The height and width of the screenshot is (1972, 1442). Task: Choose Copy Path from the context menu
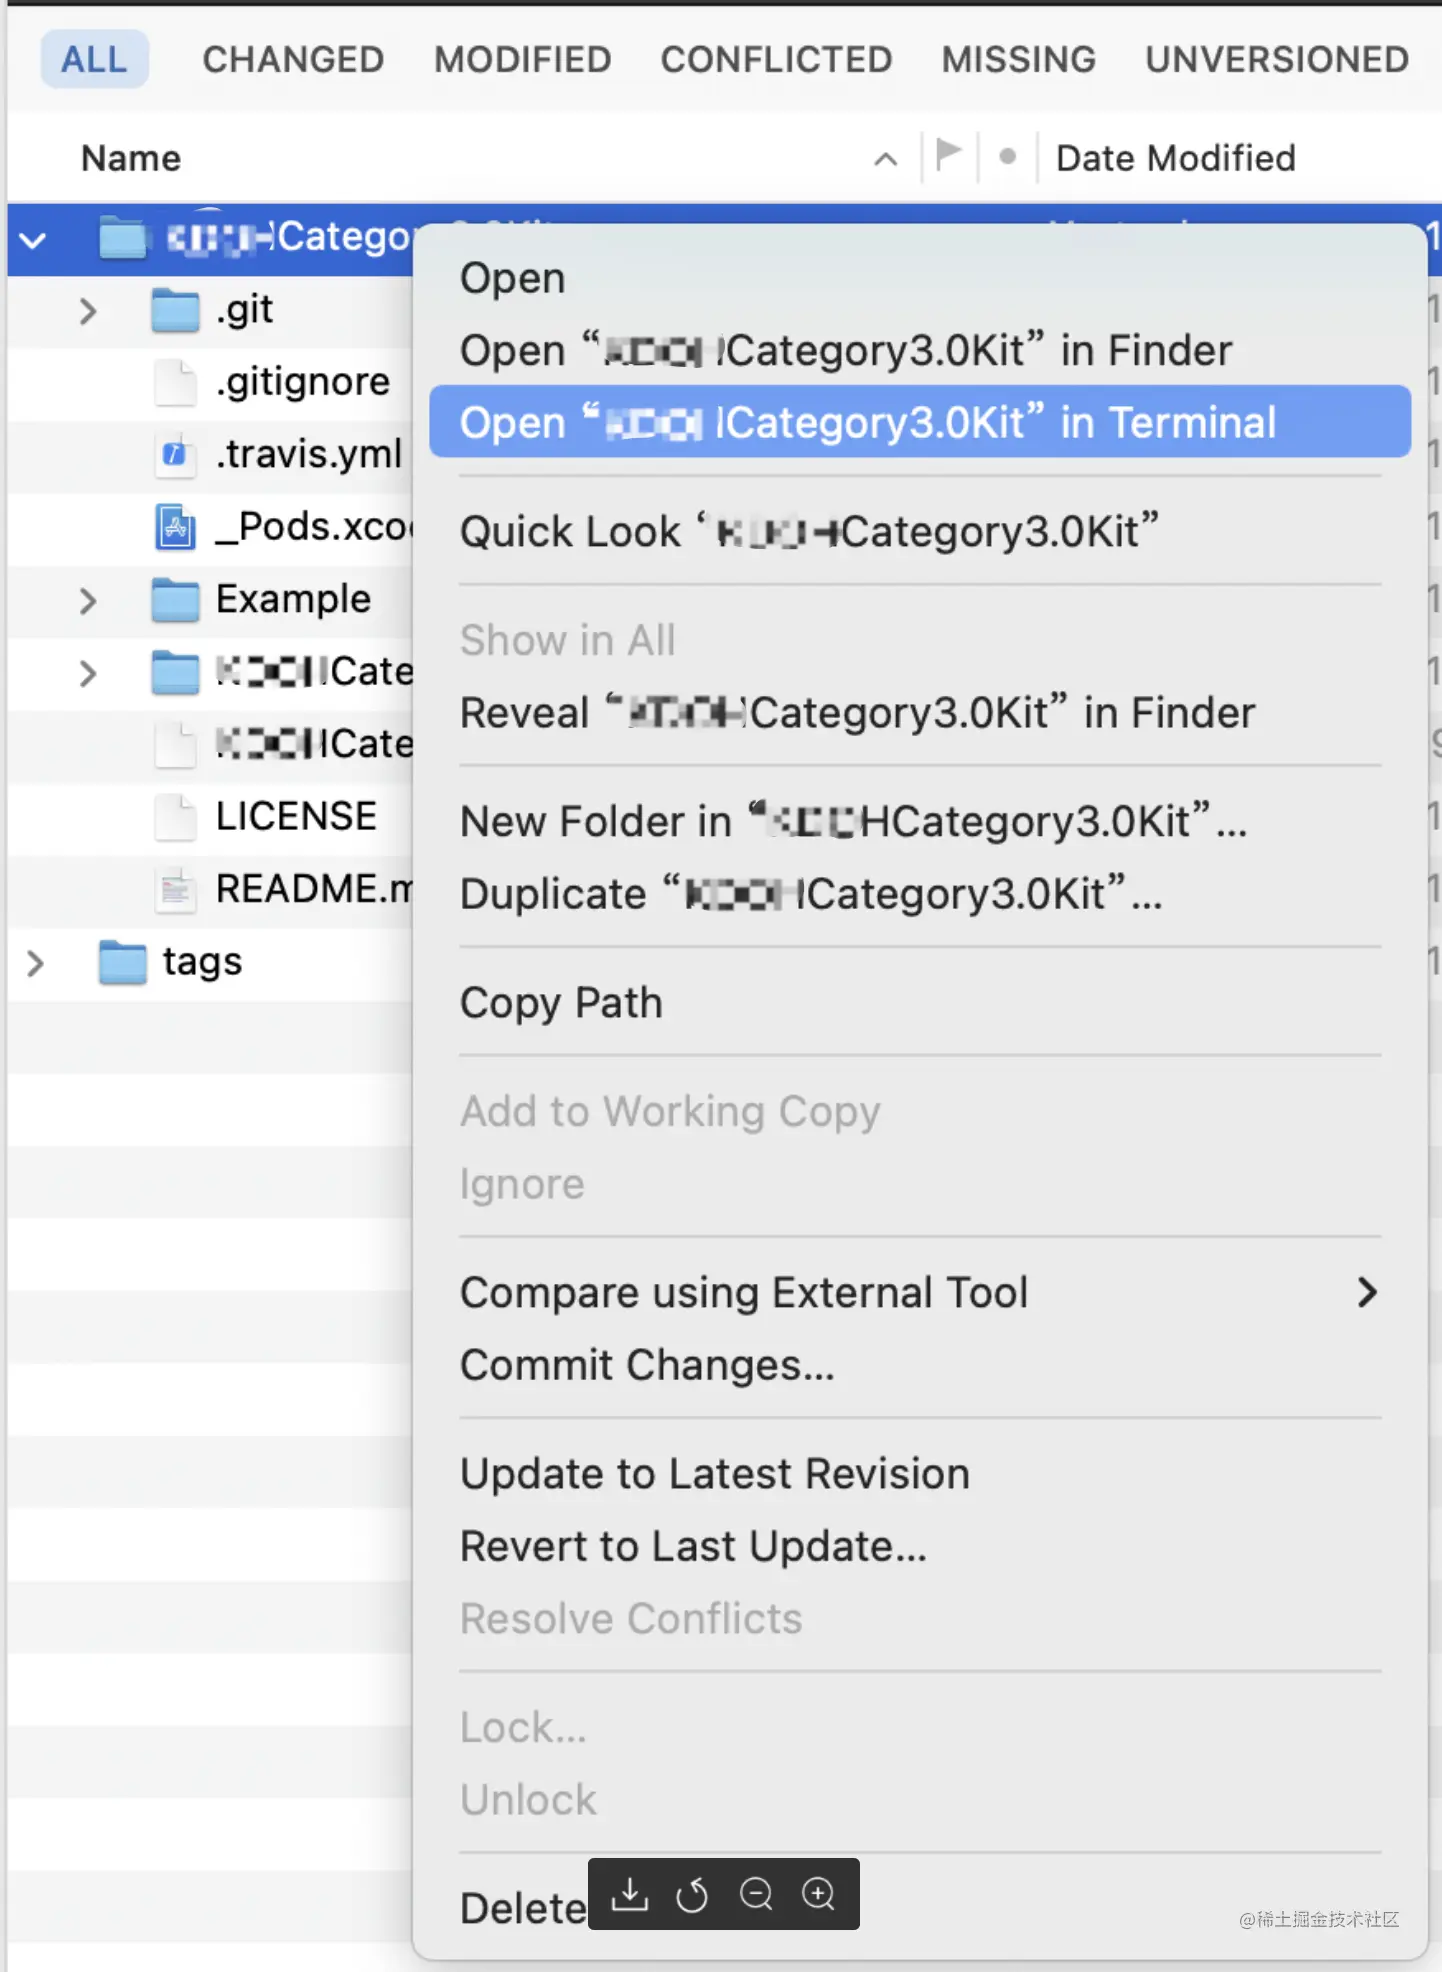561,1003
